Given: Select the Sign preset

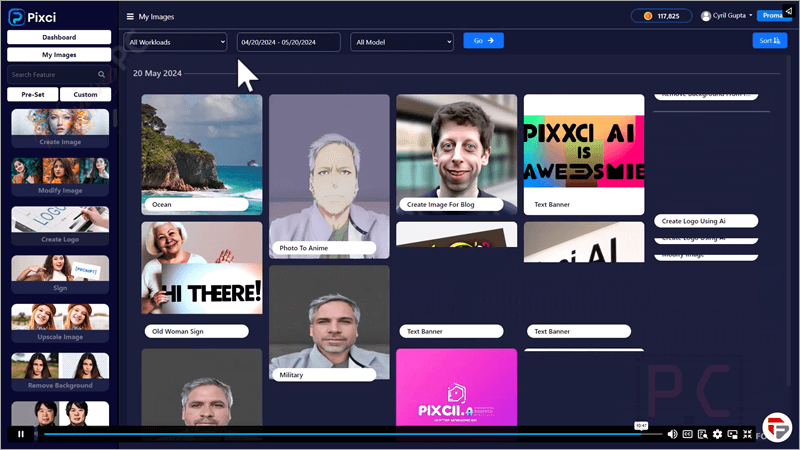Looking at the screenshot, I should click(x=60, y=274).
